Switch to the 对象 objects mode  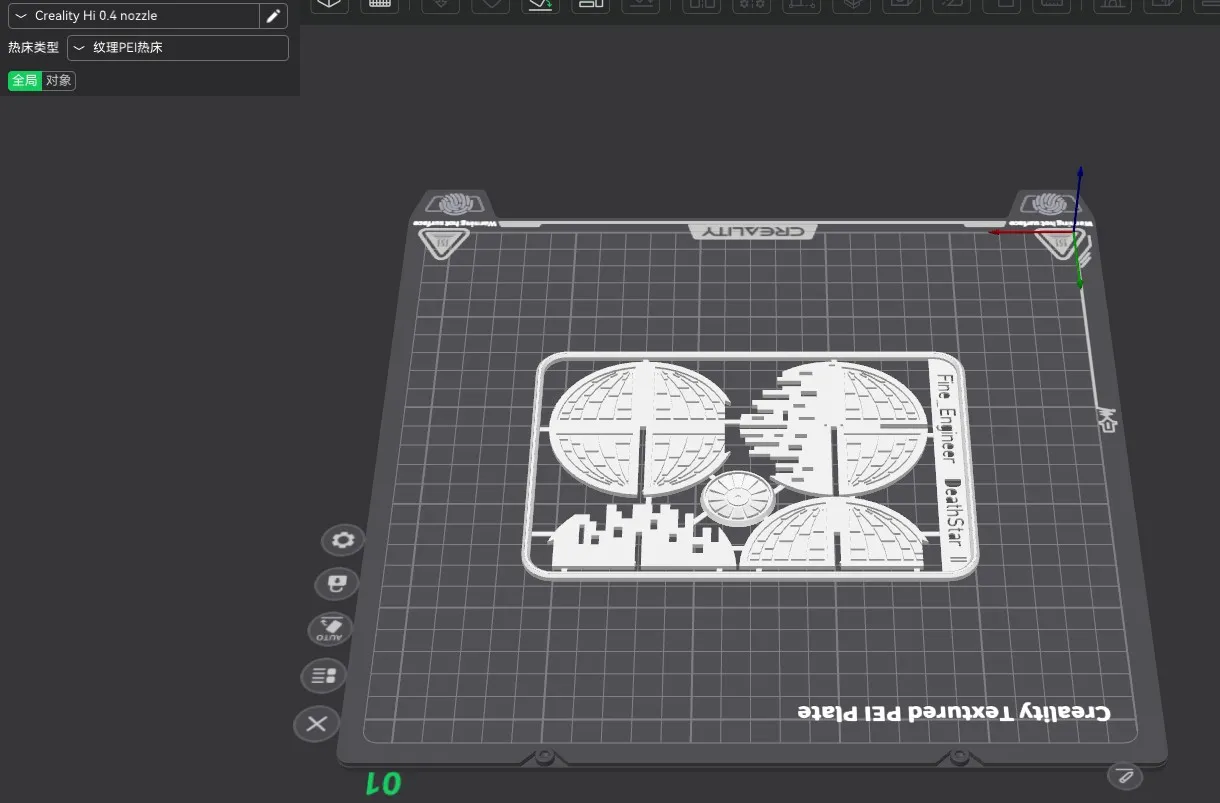[59, 81]
